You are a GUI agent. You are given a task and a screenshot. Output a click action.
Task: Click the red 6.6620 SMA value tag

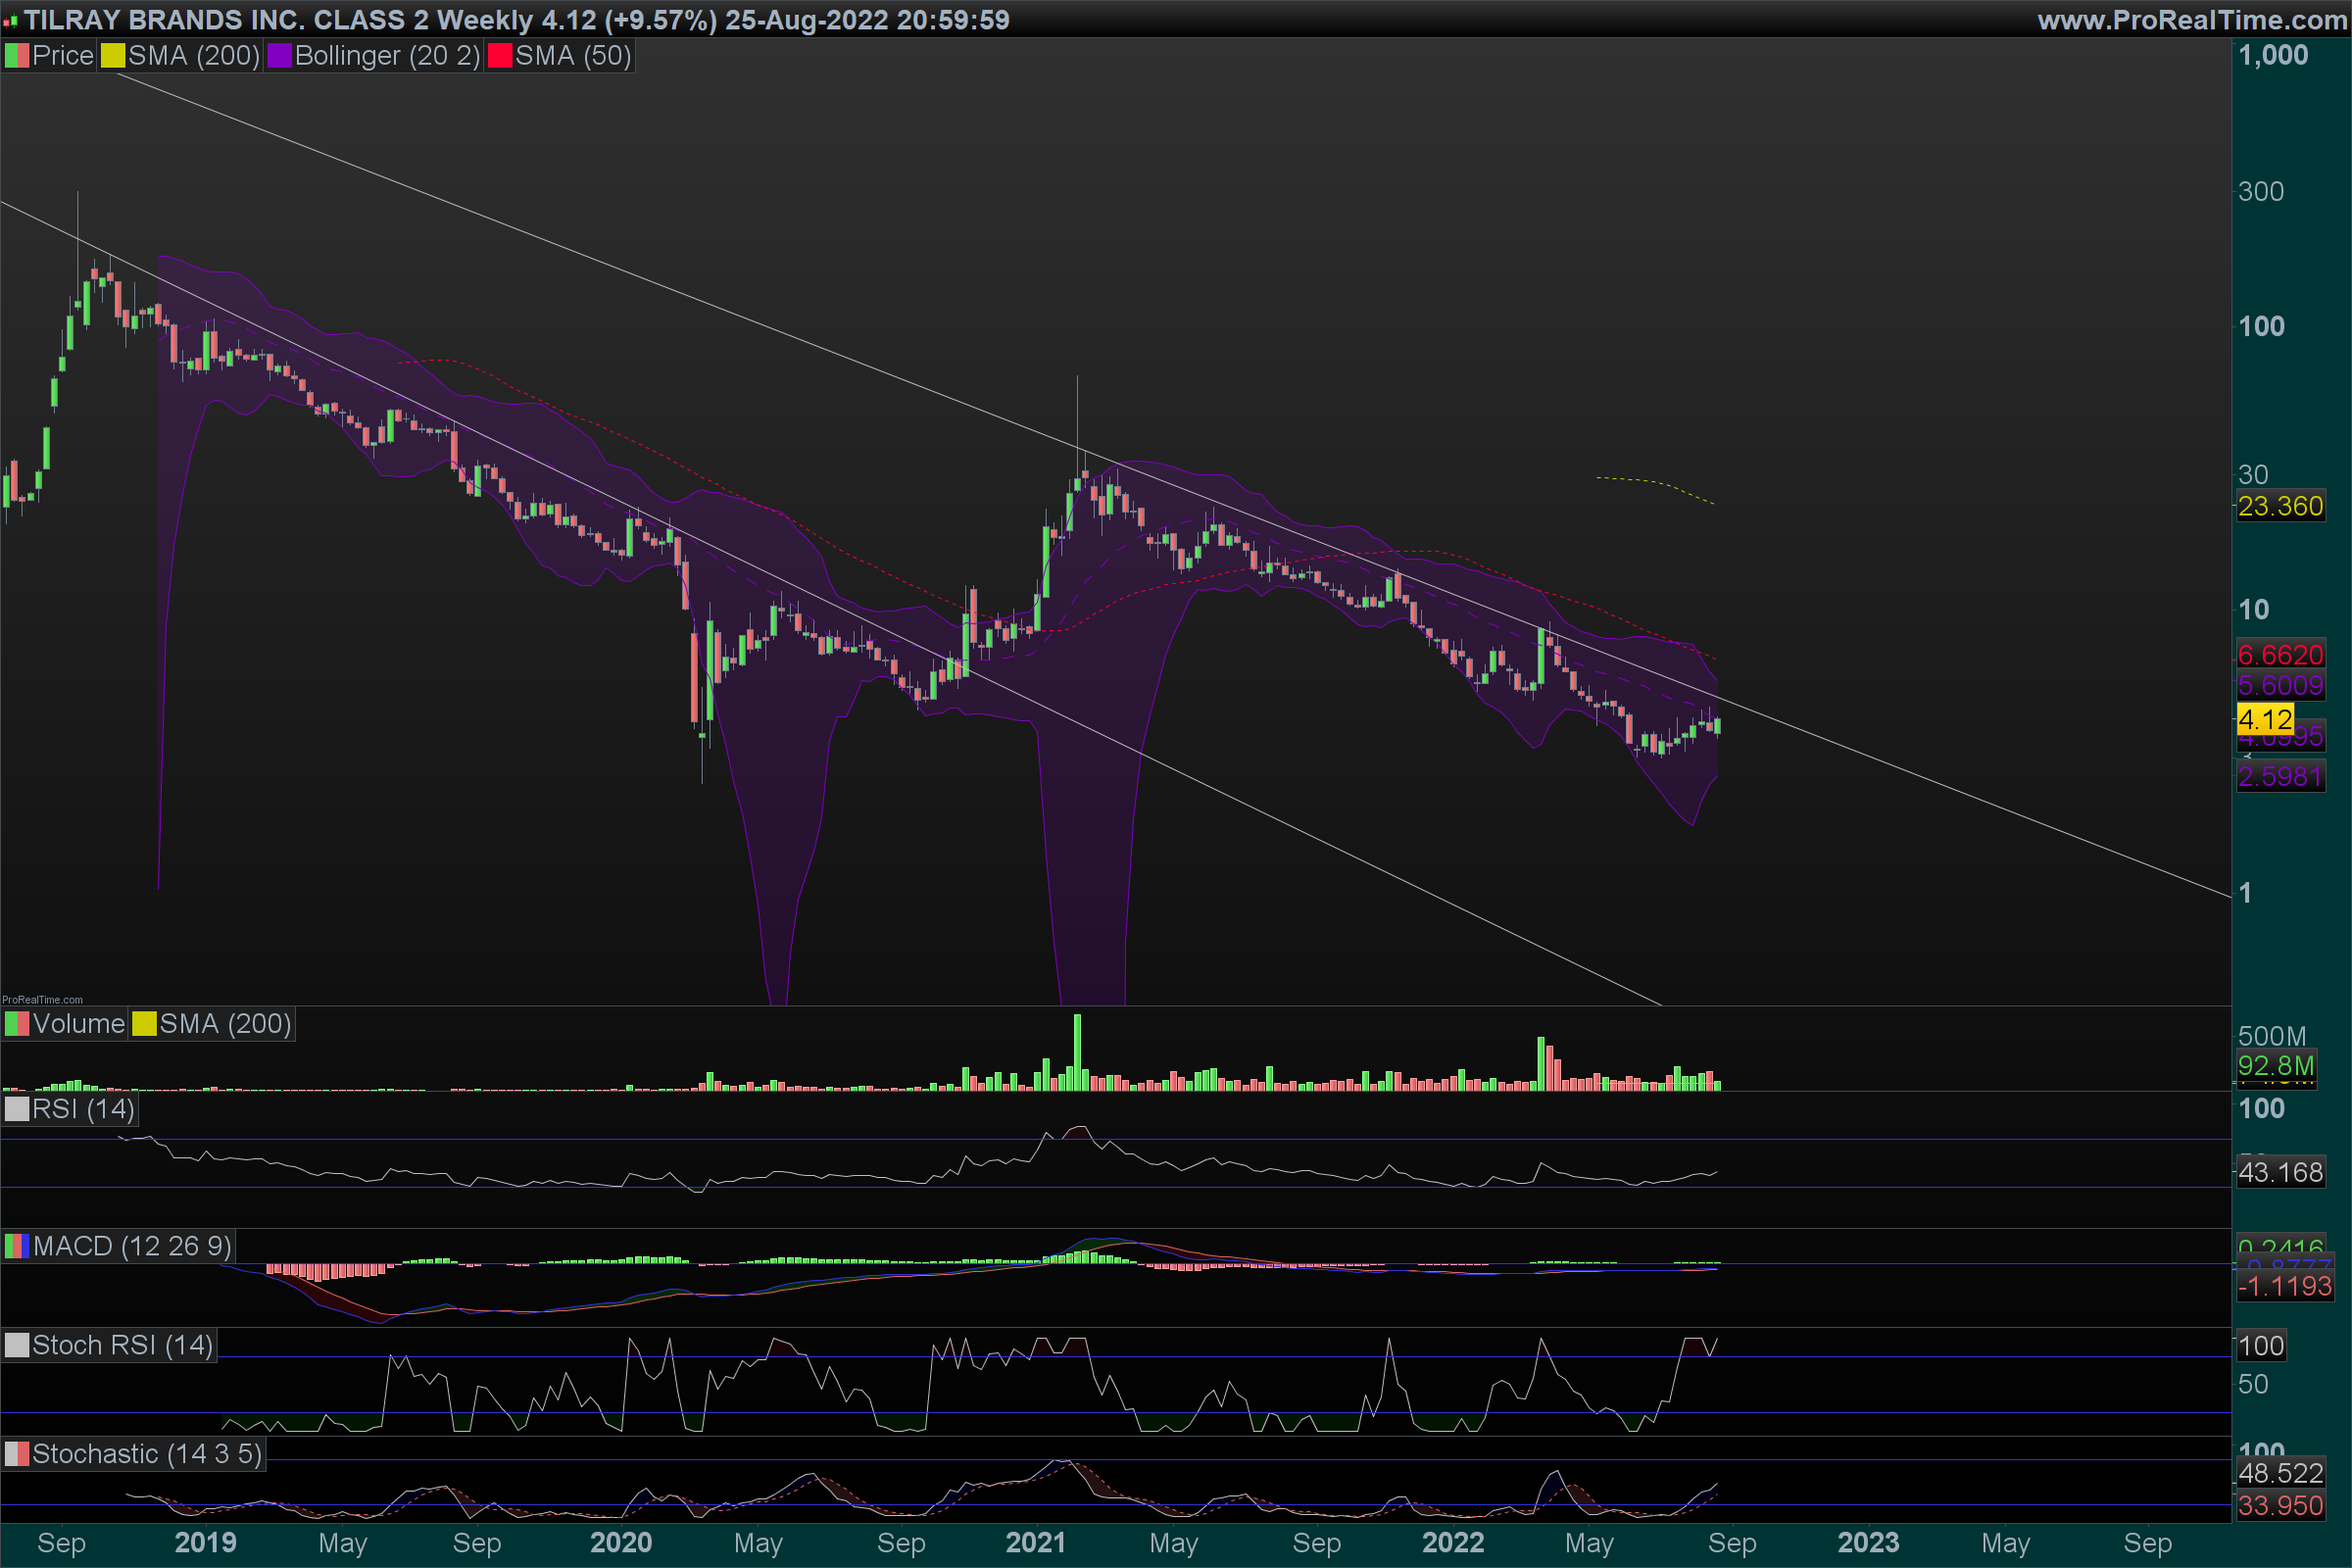[x=2280, y=655]
